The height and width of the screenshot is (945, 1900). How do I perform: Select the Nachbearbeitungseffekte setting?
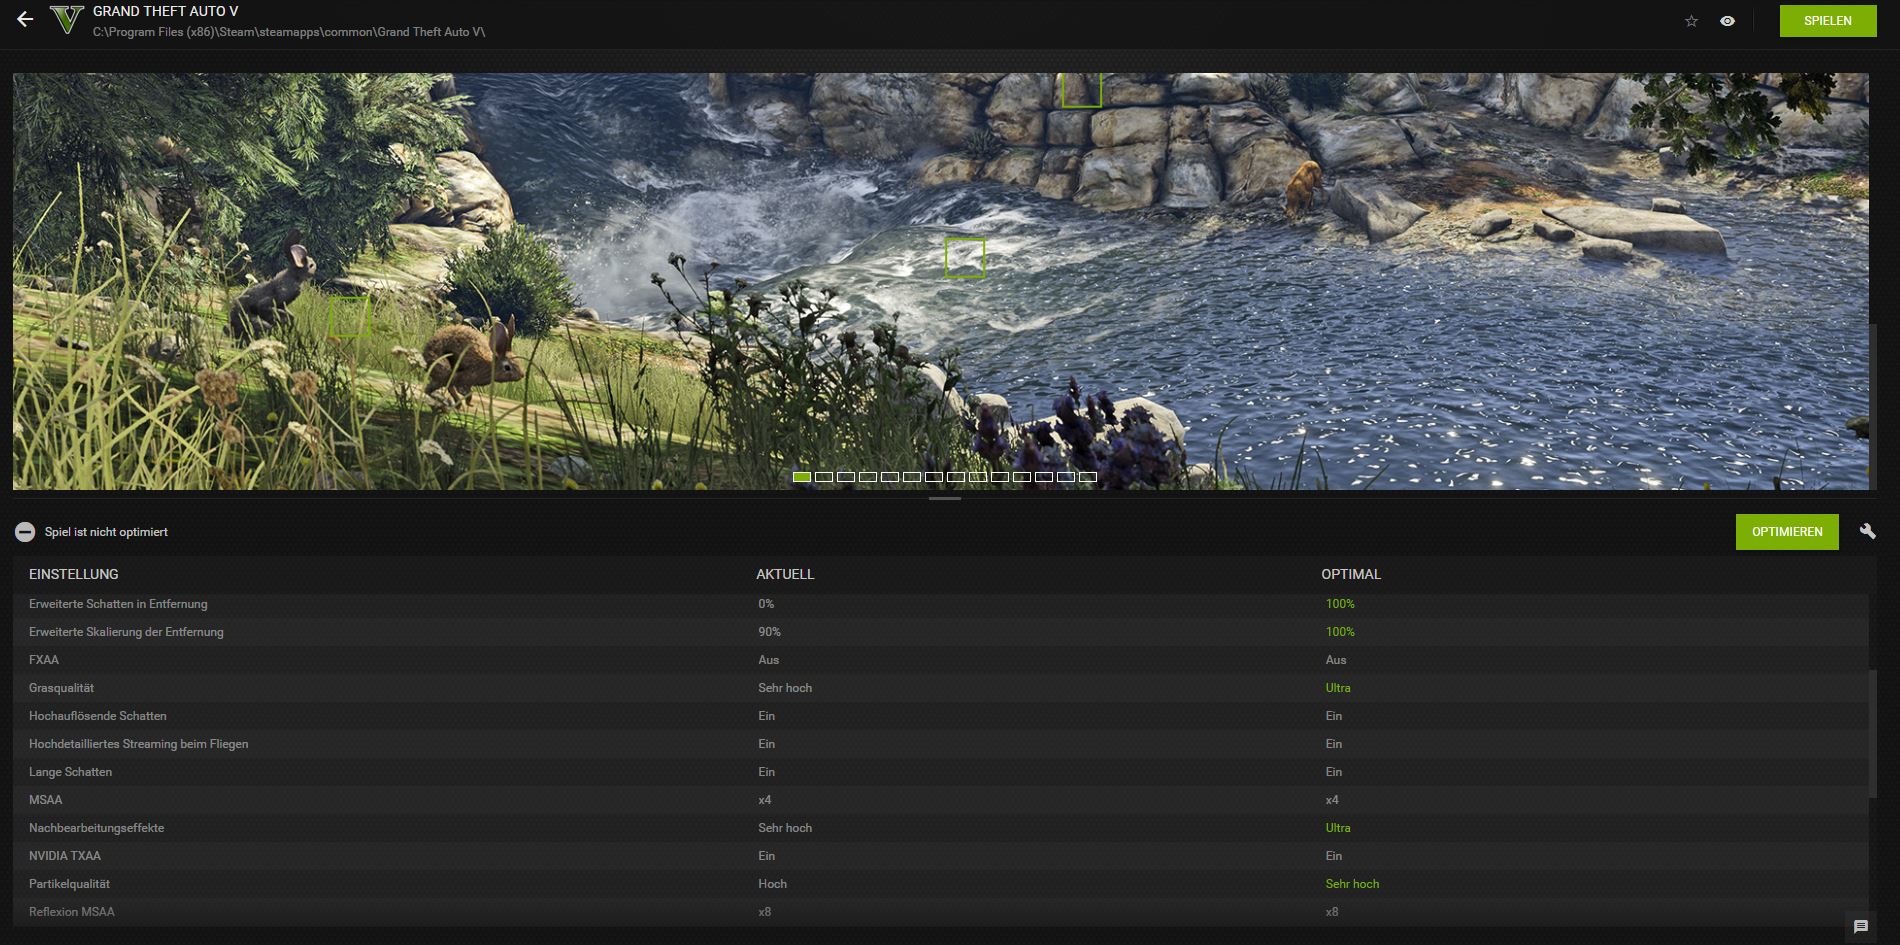tap(96, 828)
